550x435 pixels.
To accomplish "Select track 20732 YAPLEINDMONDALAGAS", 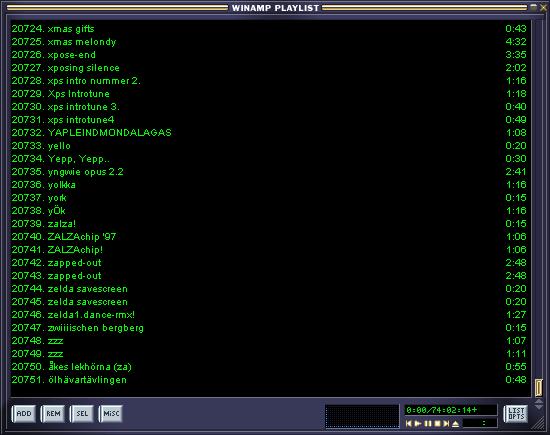I will (x=269, y=133).
